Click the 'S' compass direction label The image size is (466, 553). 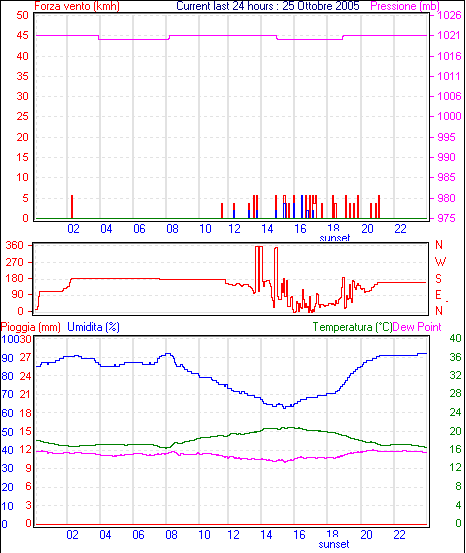point(438,279)
